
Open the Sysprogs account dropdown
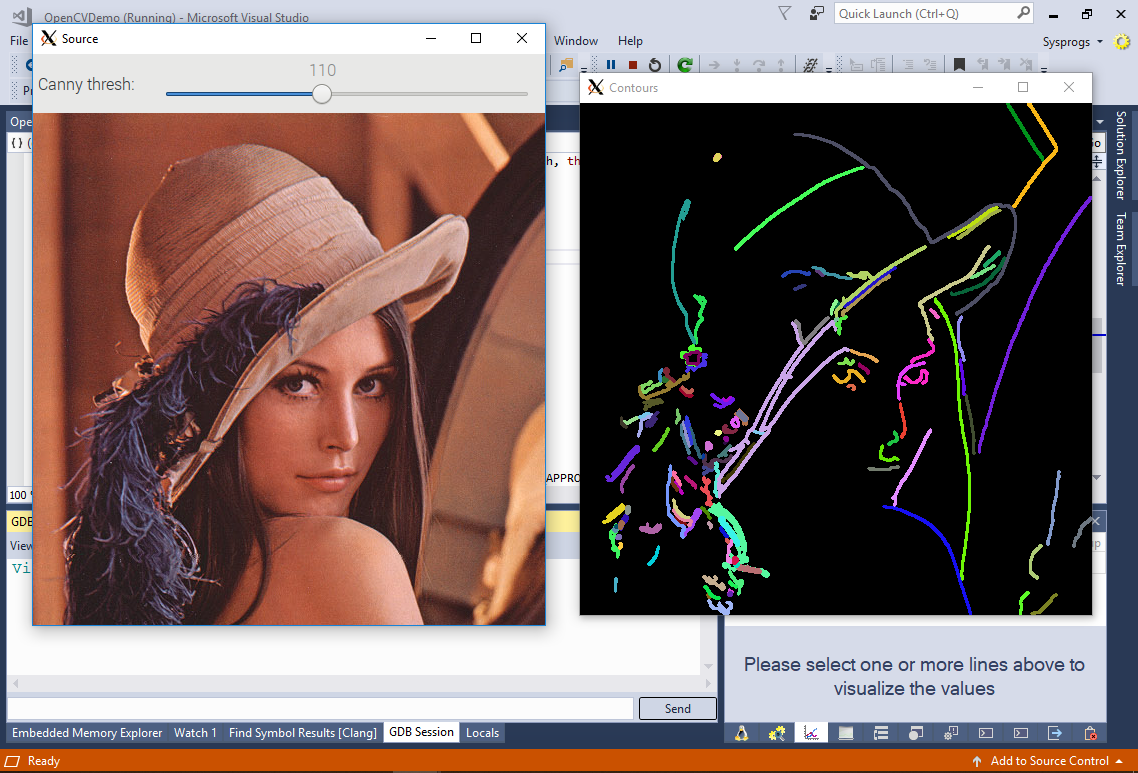click(1073, 41)
